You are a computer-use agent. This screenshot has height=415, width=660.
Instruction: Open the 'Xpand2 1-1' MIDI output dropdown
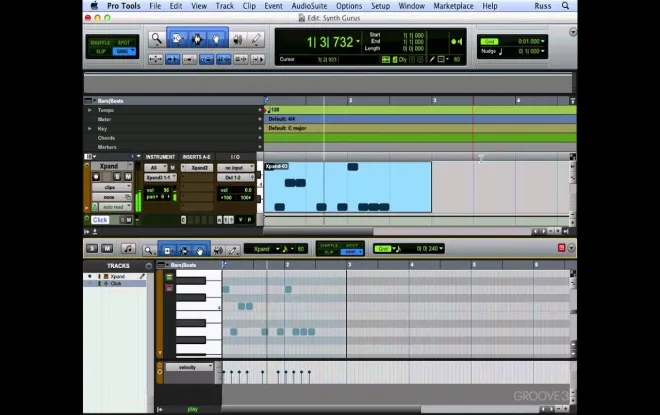coord(160,178)
